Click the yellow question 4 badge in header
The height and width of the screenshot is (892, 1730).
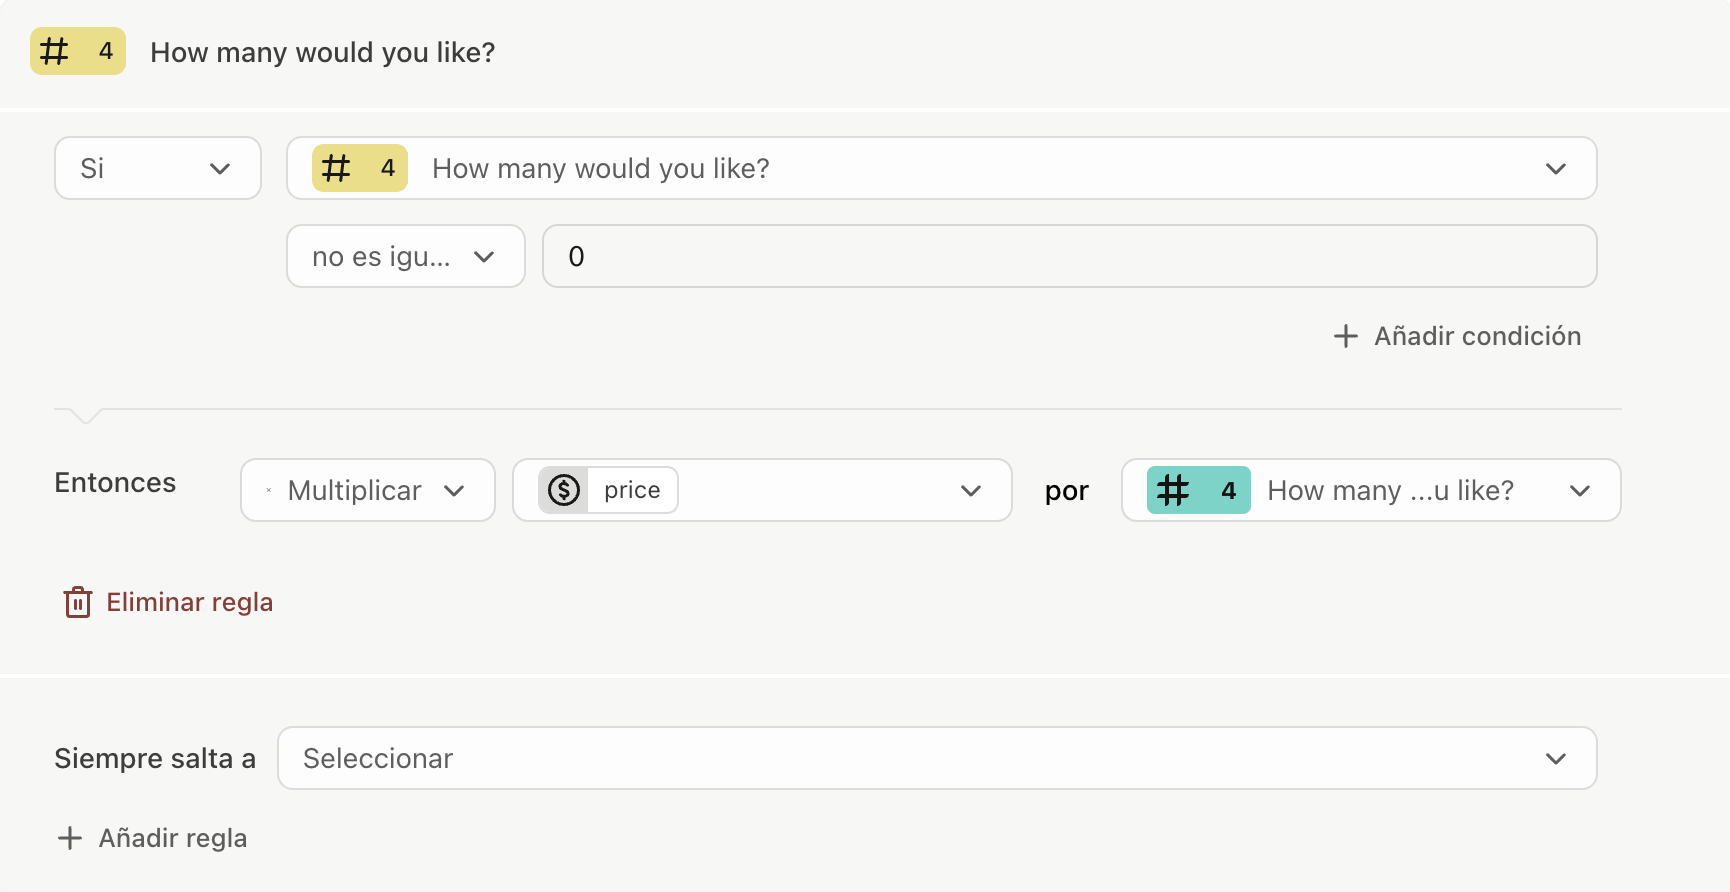(77, 51)
